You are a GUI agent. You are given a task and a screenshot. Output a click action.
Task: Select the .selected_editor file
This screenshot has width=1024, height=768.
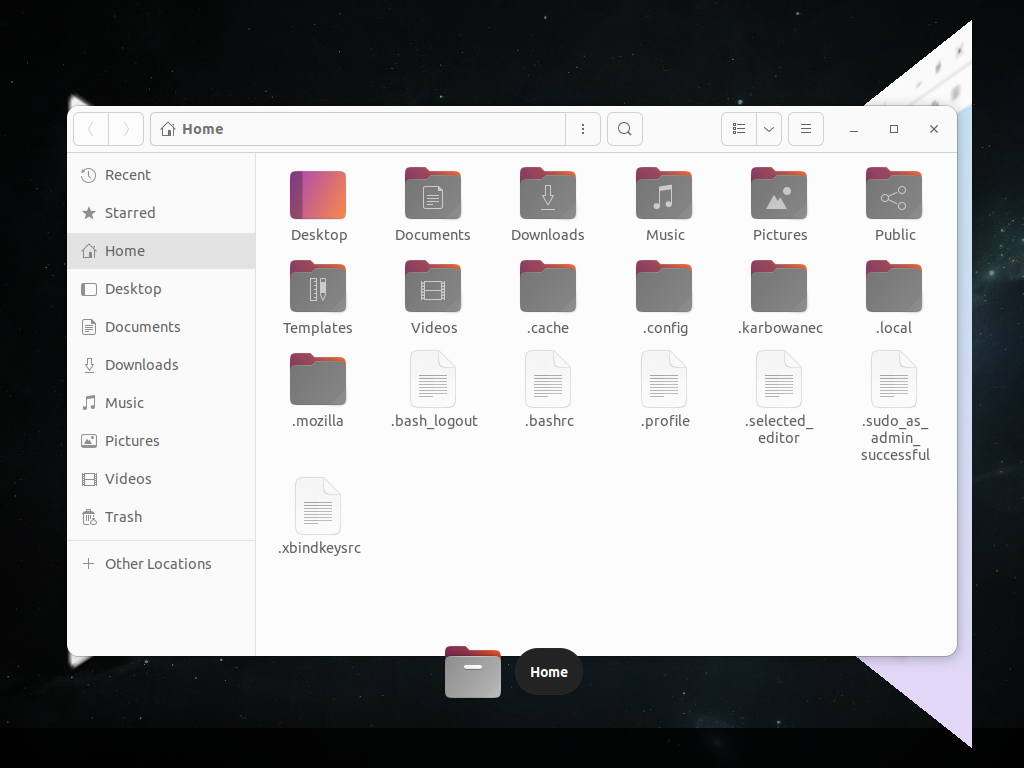pyautogui.click(x=779, y=379)
